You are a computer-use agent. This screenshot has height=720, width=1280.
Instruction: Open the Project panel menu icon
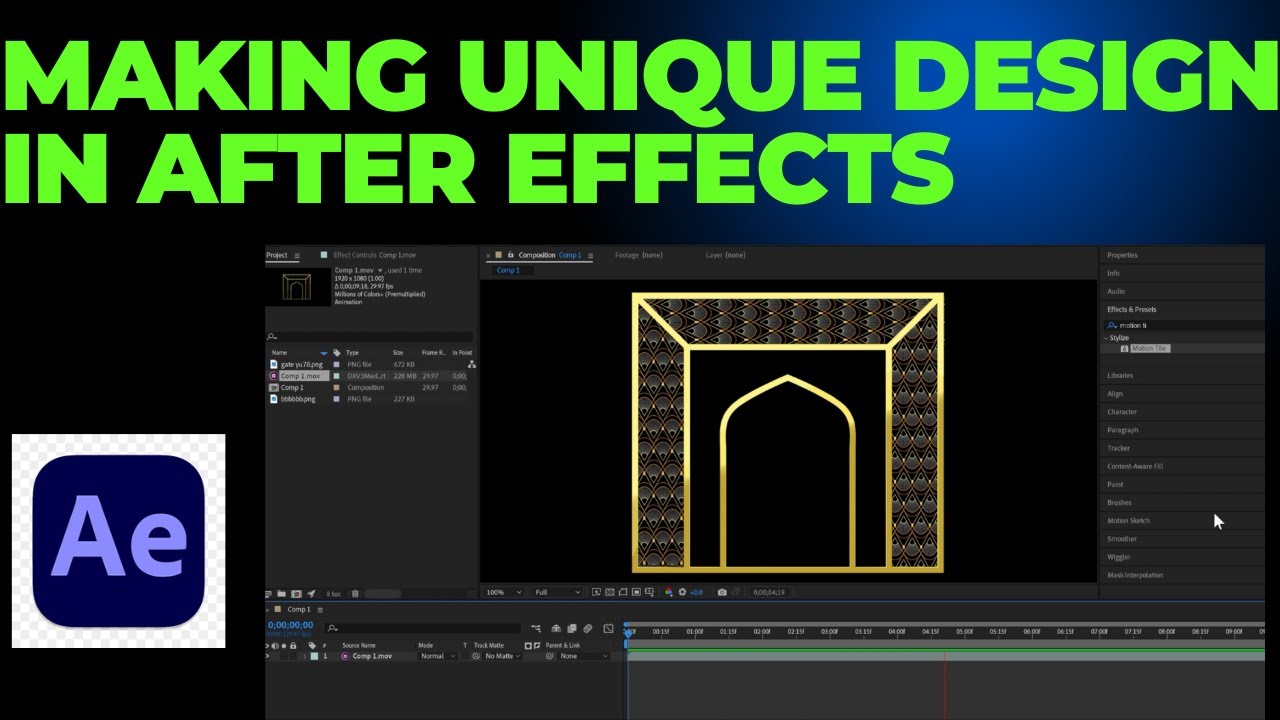pos(297,255)
